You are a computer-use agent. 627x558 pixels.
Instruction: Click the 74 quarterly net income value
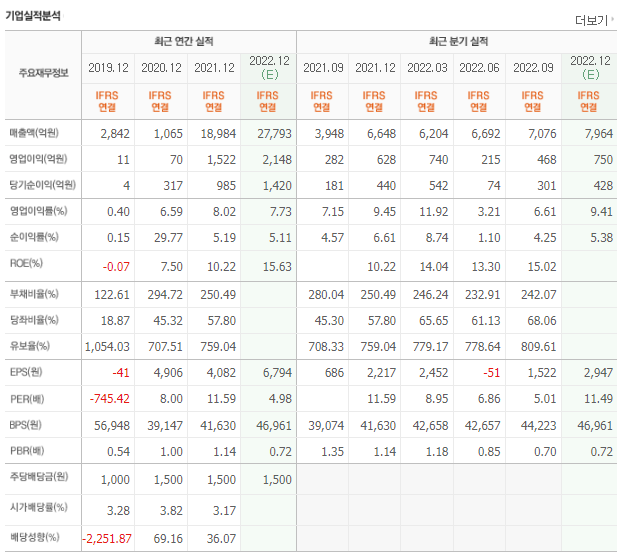pos(494,186)
